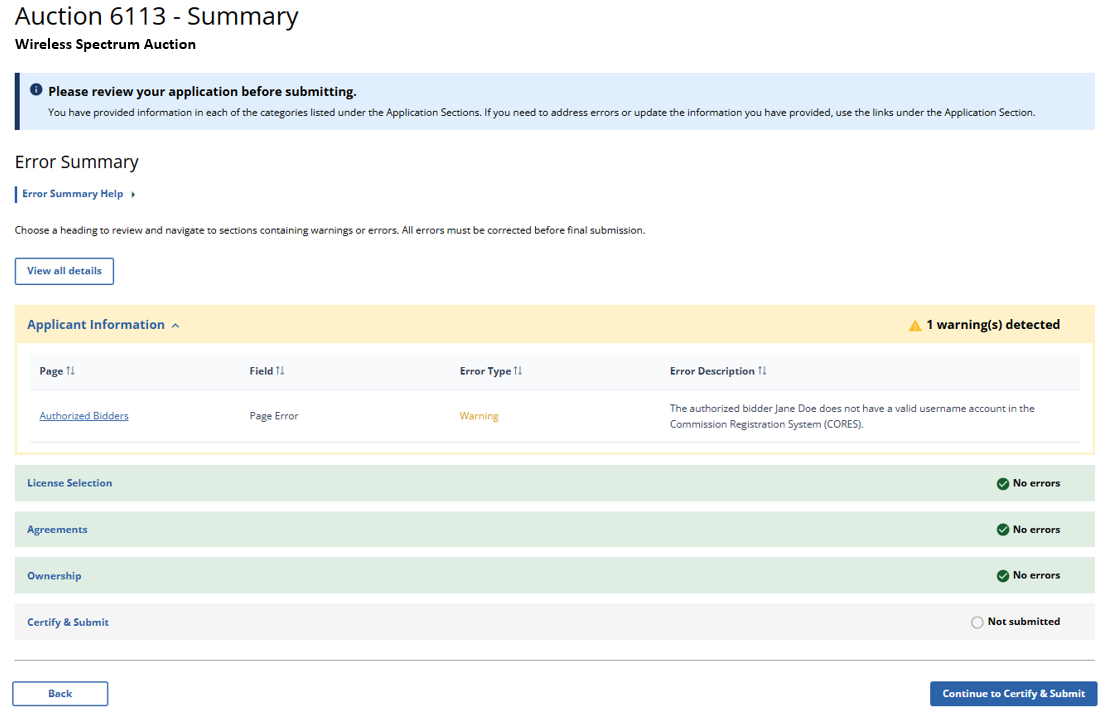1110x715 pixels.
Task: Expand the License Selection section
Action: coord(69,483)
